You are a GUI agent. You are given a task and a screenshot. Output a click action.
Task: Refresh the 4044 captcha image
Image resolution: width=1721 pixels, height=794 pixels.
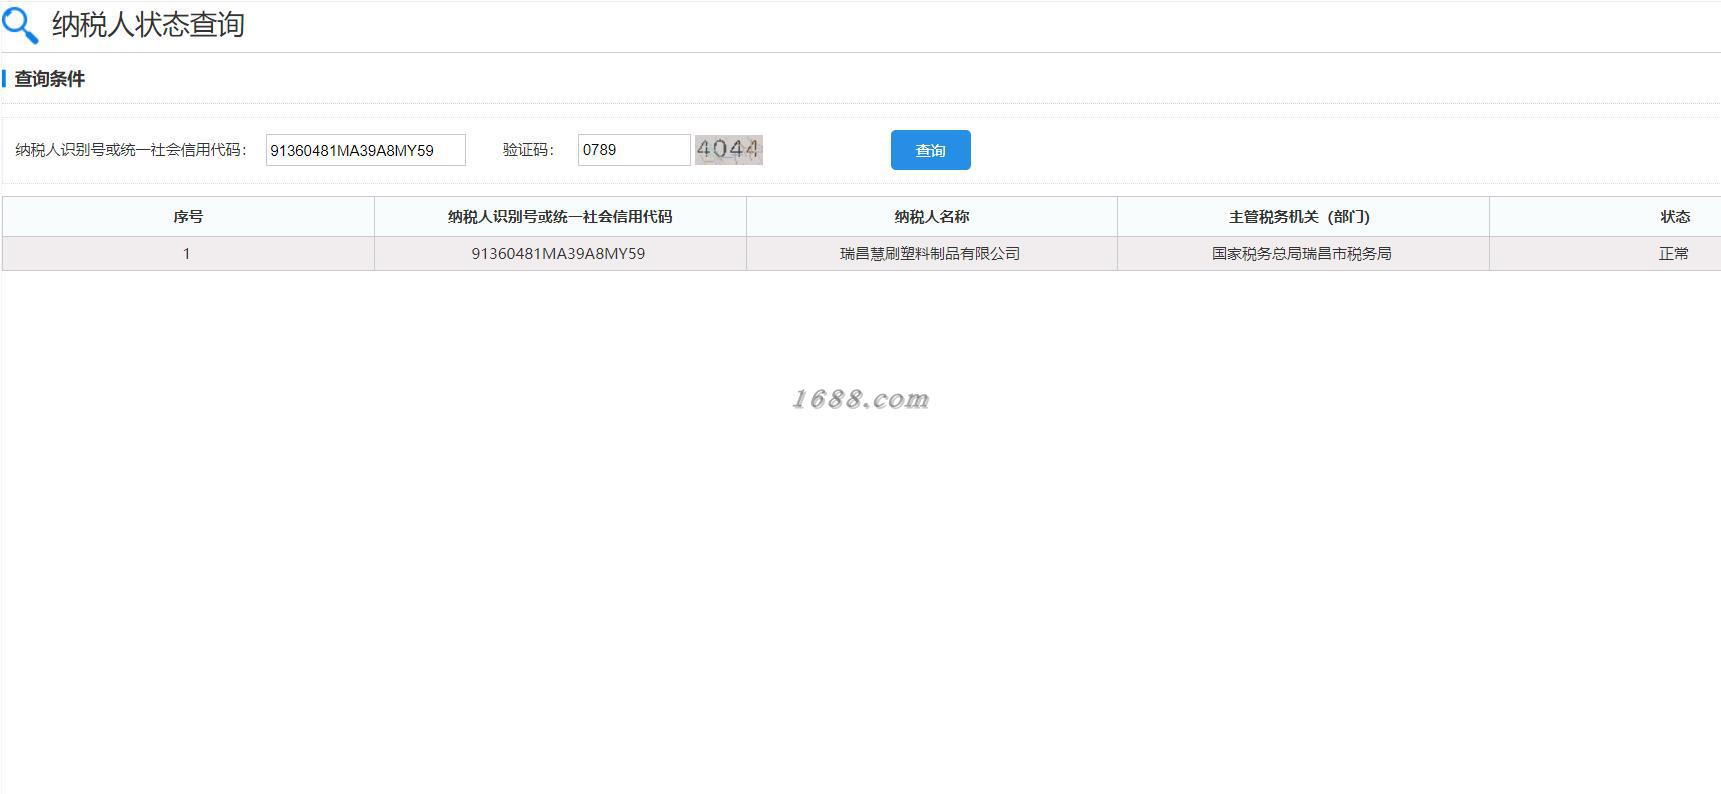click(729, 150)
